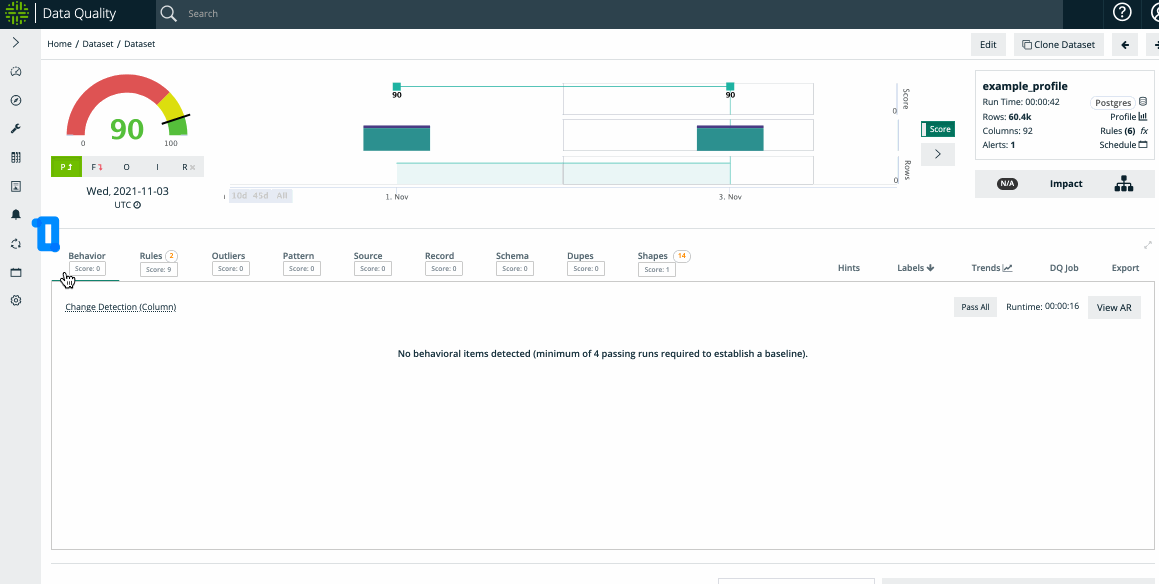The image size is (1159, 584).
Task: Switch to the Outliers tab
Action: click(228, 256)
